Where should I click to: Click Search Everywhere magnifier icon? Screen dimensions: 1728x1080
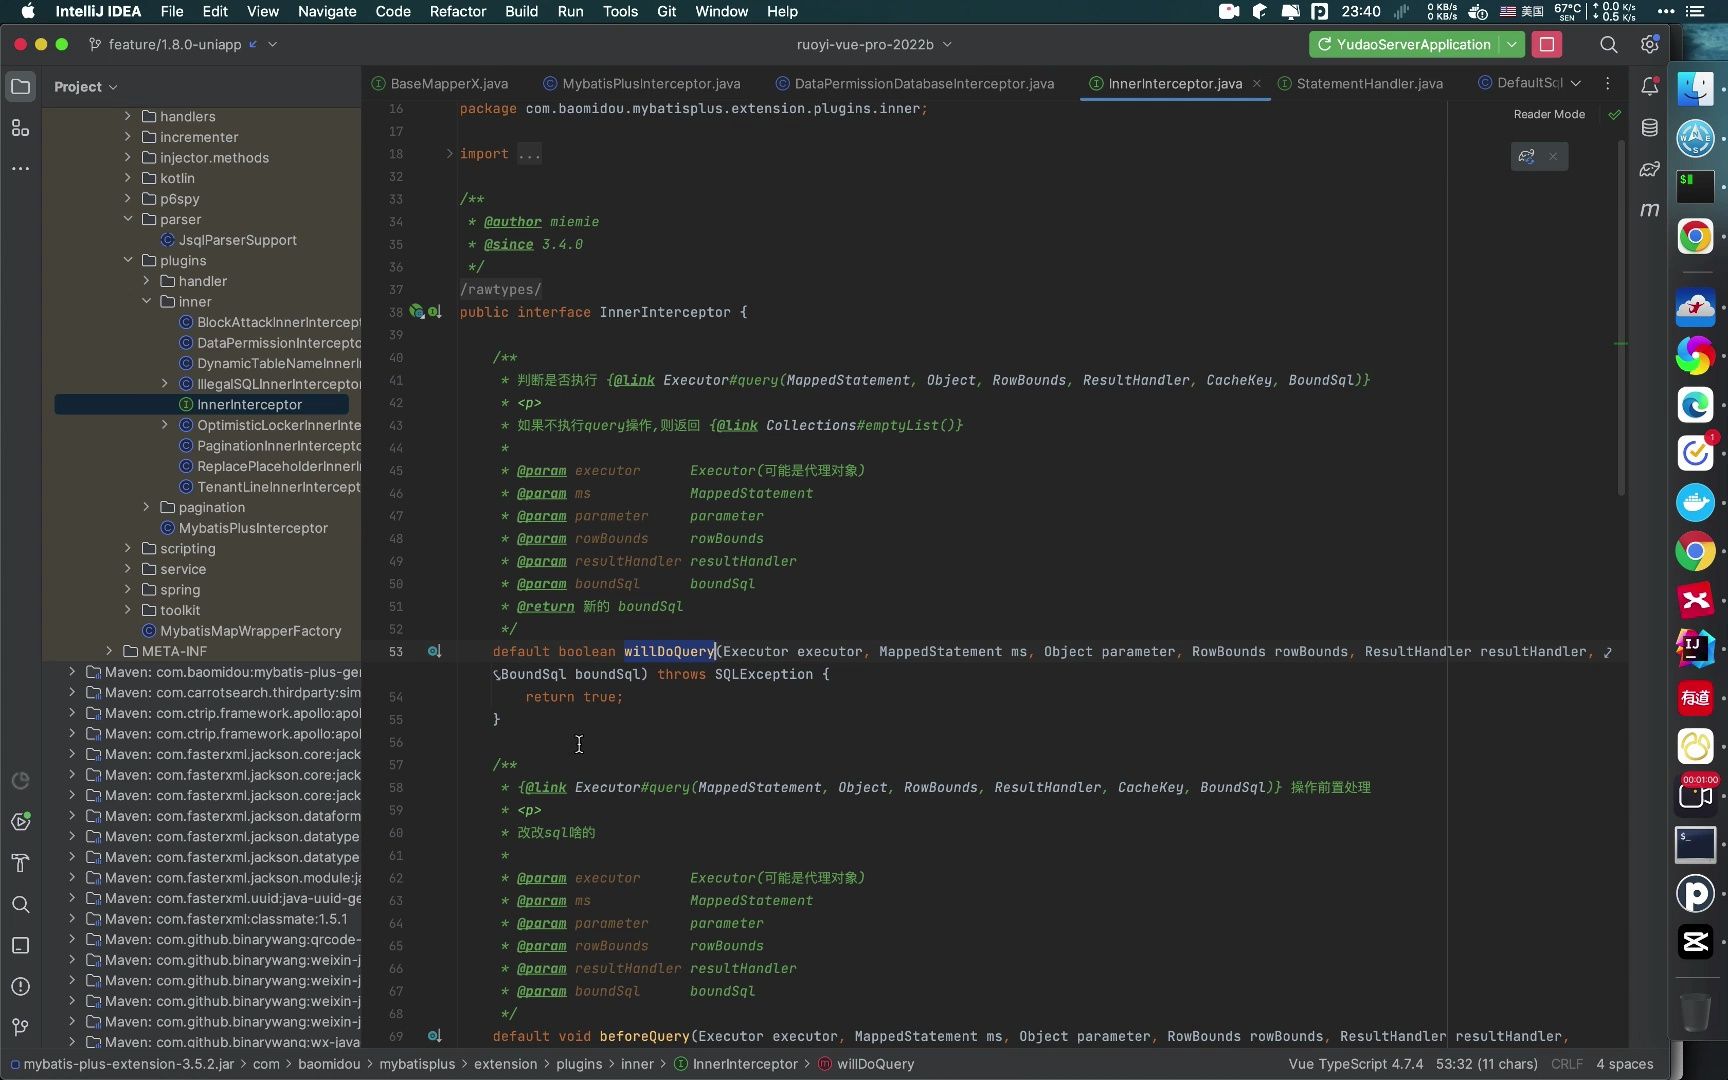[1608, 44]
